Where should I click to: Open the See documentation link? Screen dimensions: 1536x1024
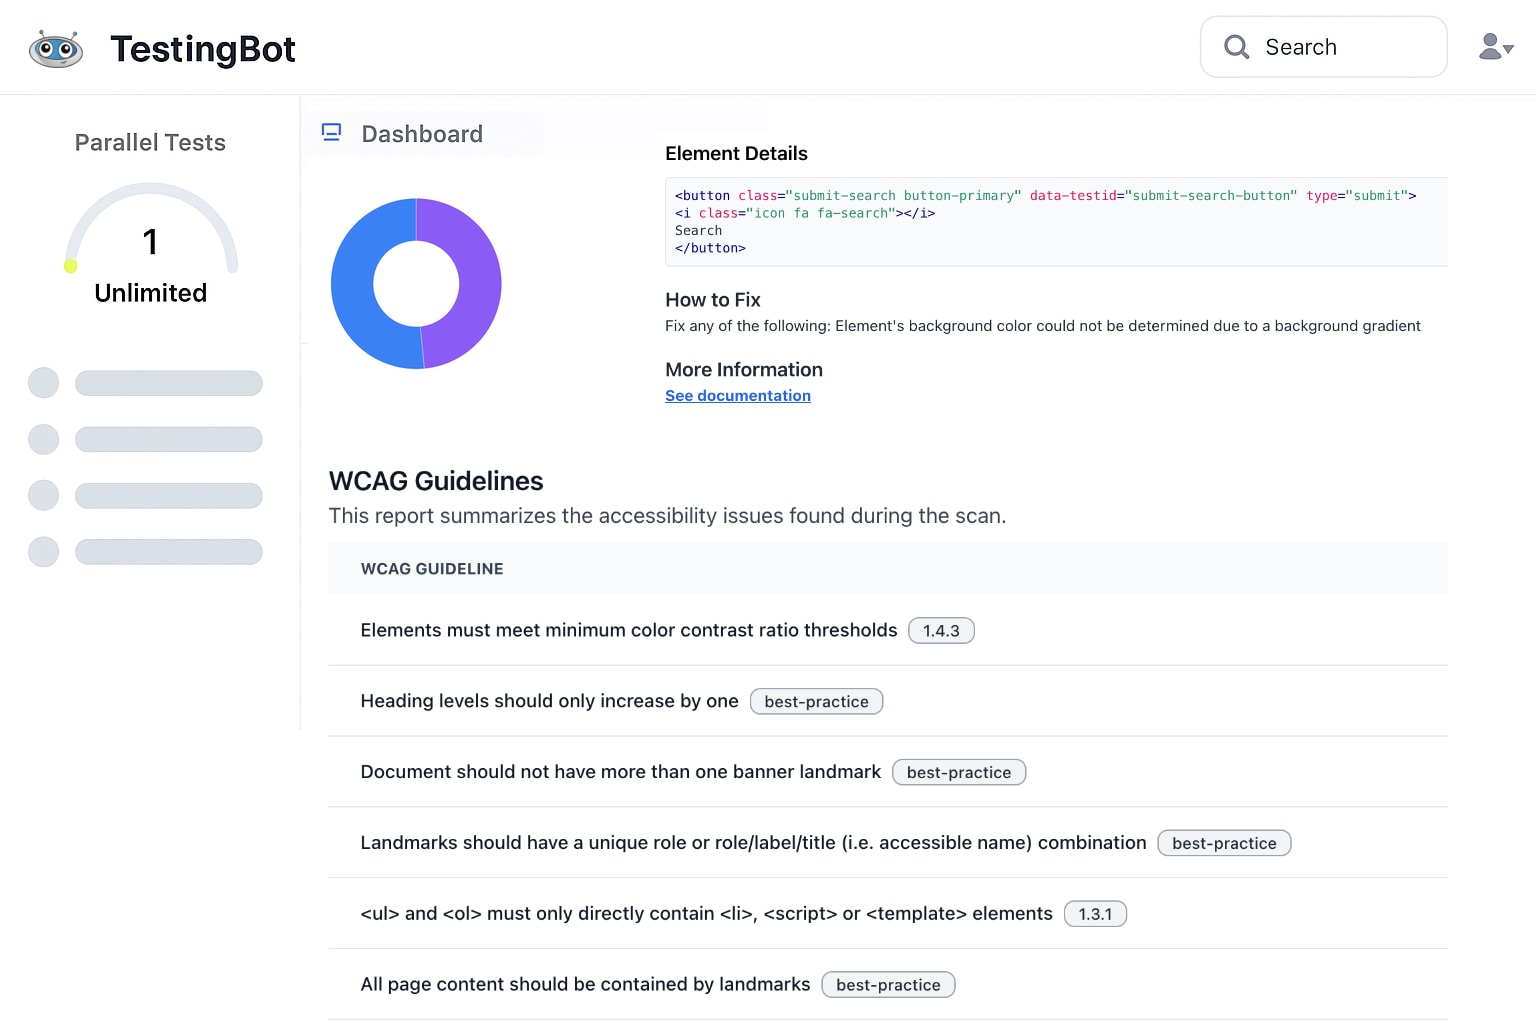[738, 396]
